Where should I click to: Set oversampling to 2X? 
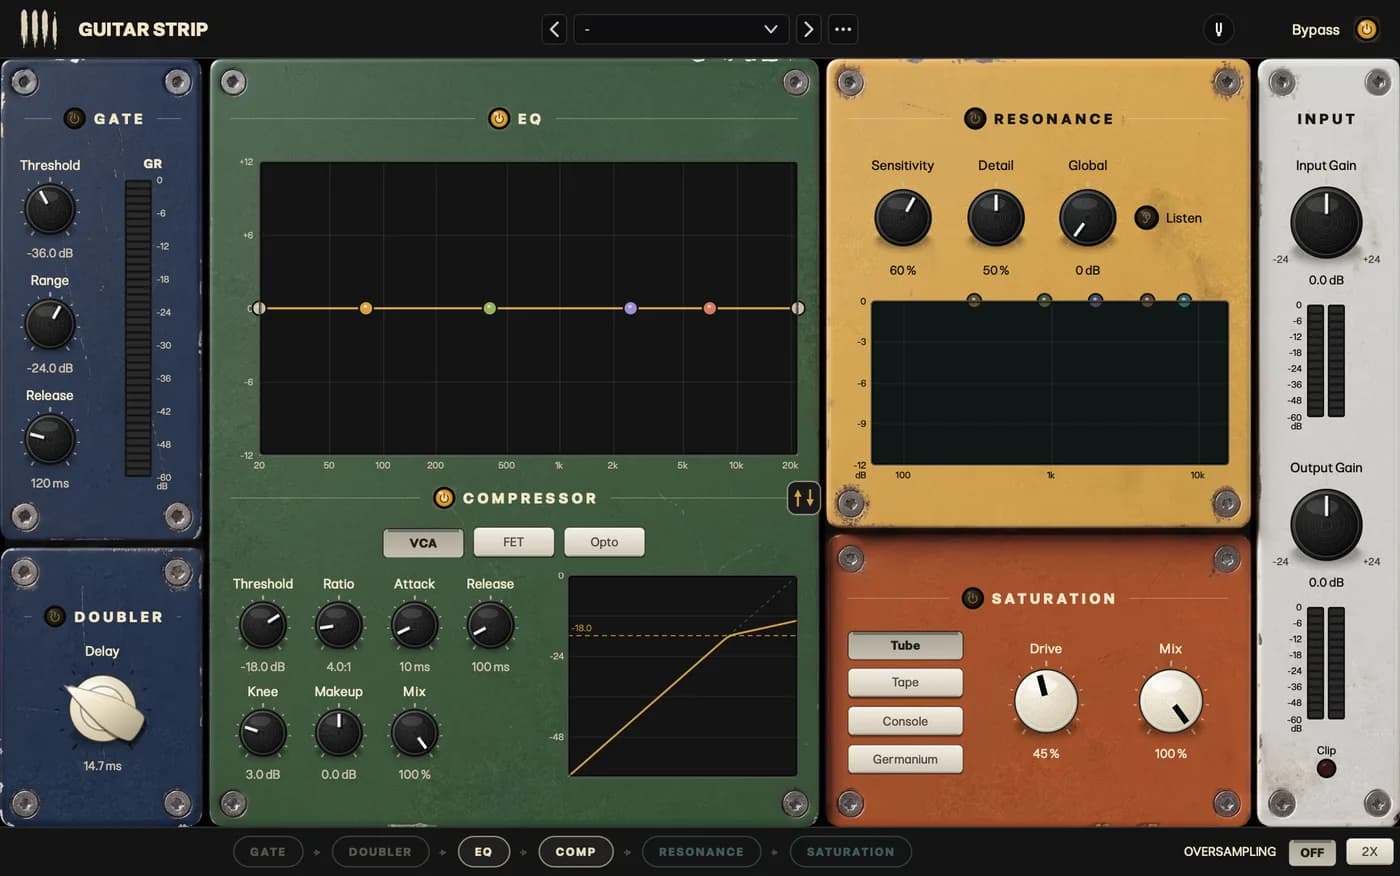(x=1369, y=852)
